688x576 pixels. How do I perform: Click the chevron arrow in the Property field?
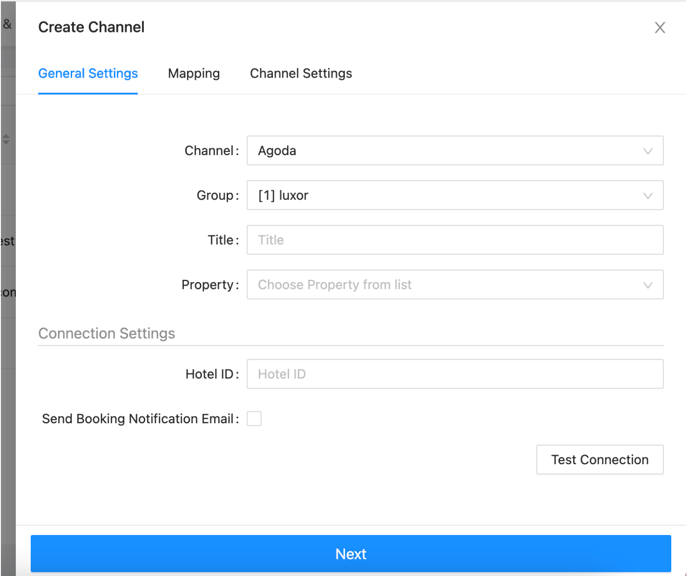coord(648,285)
